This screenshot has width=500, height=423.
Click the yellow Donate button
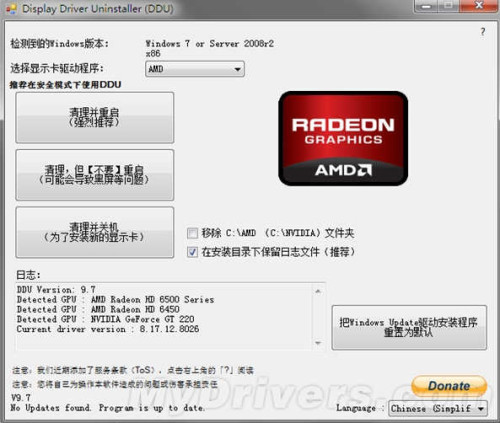pos(449,386)
